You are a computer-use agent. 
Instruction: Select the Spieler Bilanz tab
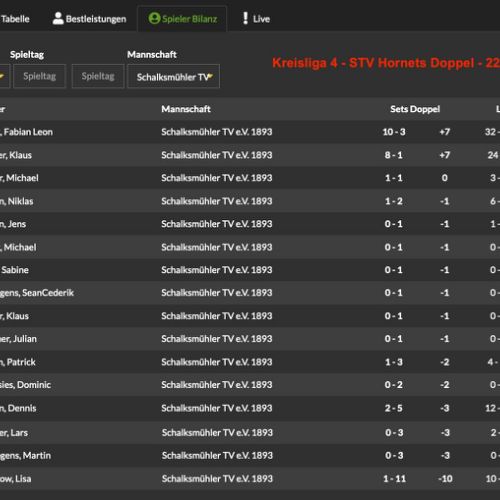pos(182,19)
